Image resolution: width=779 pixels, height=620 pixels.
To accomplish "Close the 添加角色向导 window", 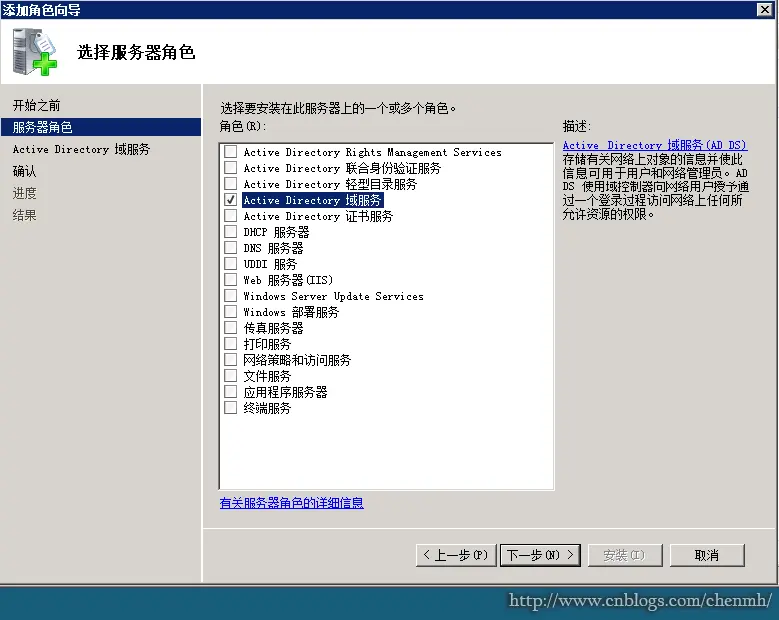I will pyautogui.click(x=764, y=9).
